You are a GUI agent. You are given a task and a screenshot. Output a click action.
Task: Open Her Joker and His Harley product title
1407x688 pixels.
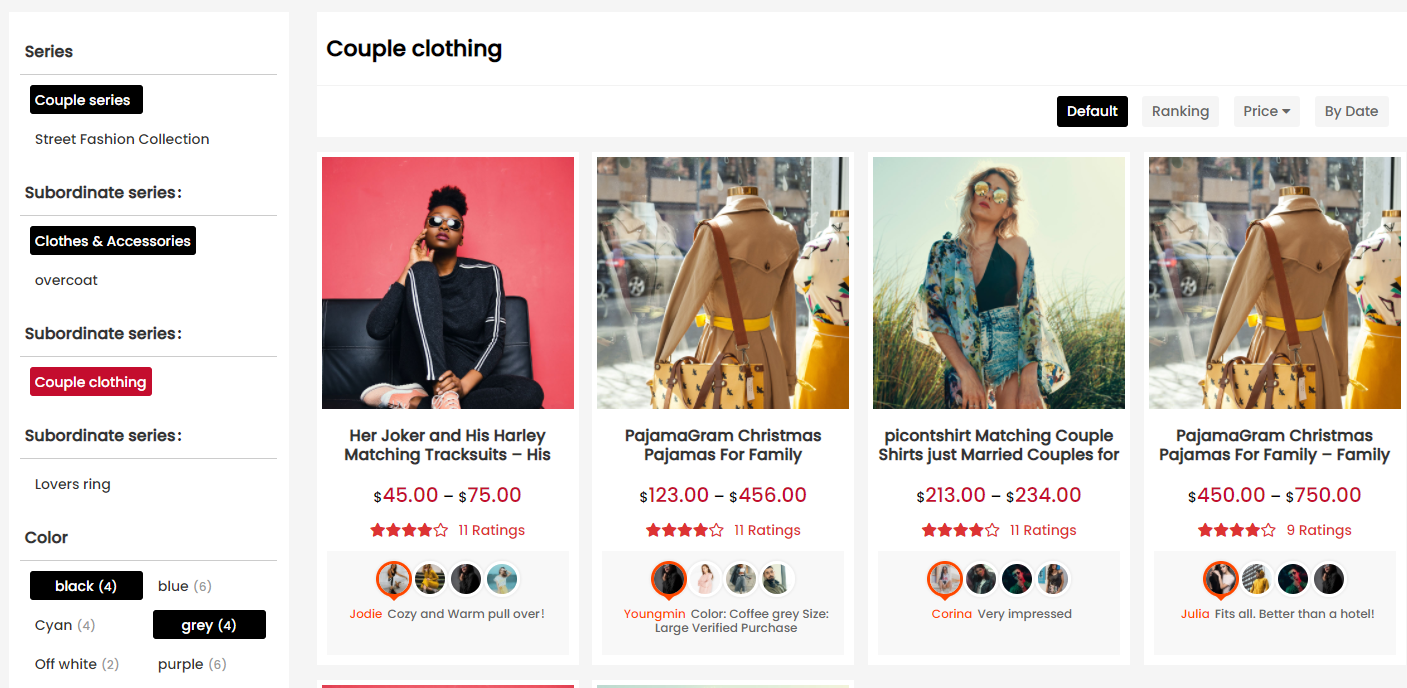448,445
